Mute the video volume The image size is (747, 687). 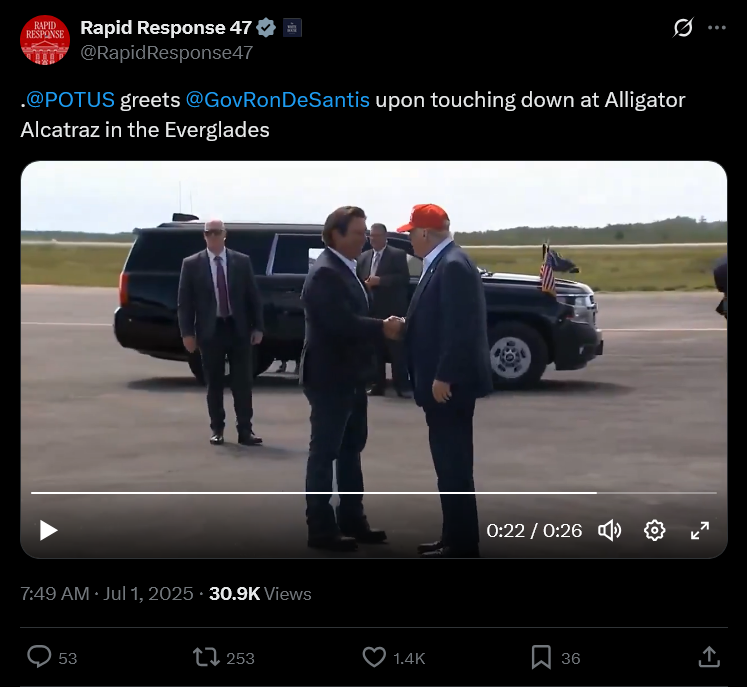click(609, 530)
